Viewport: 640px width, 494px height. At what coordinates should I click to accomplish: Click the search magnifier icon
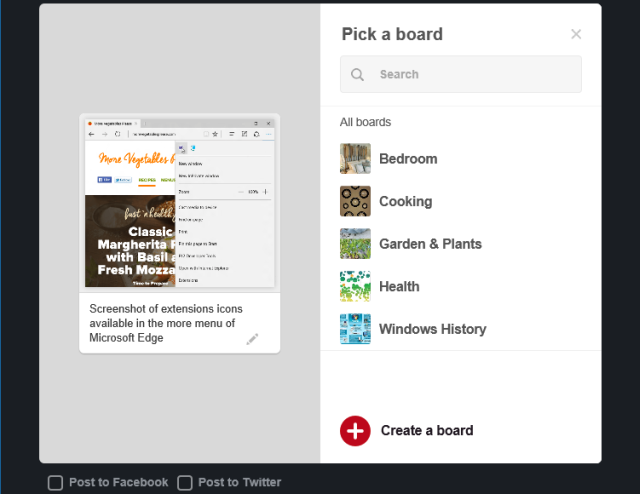tap(357, 74)
